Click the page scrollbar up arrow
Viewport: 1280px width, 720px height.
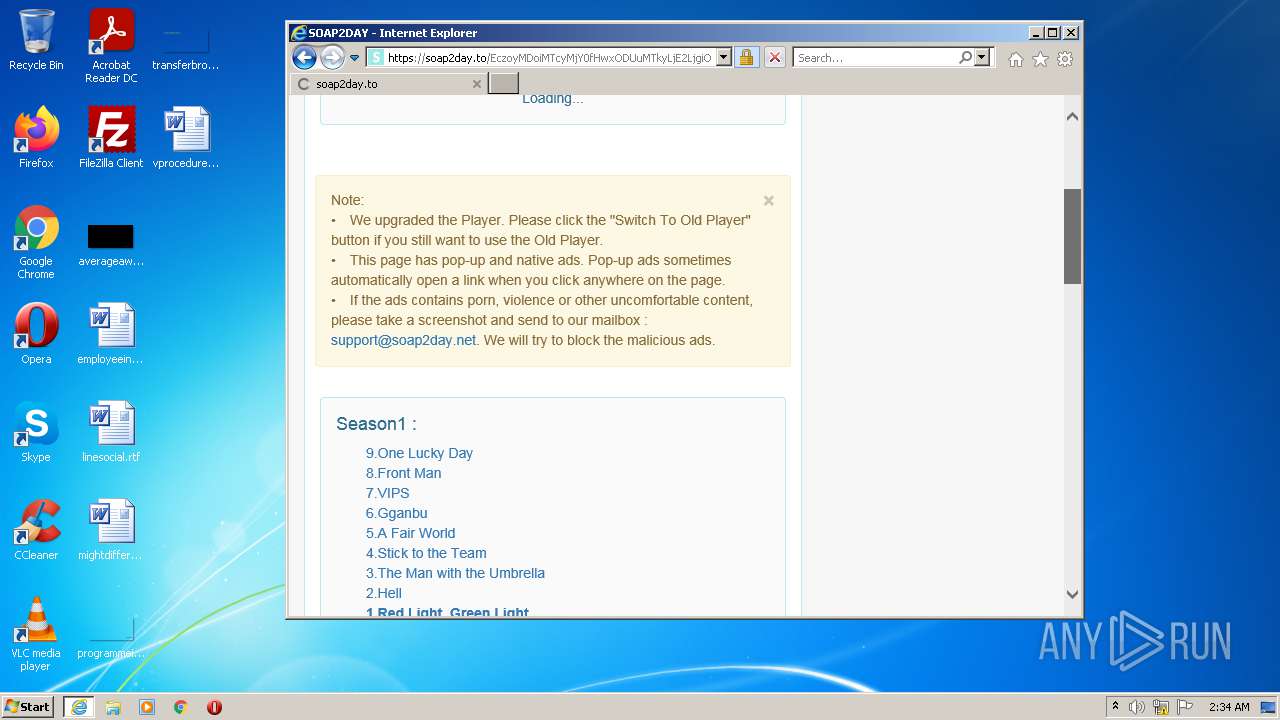tap(1072, 116)
